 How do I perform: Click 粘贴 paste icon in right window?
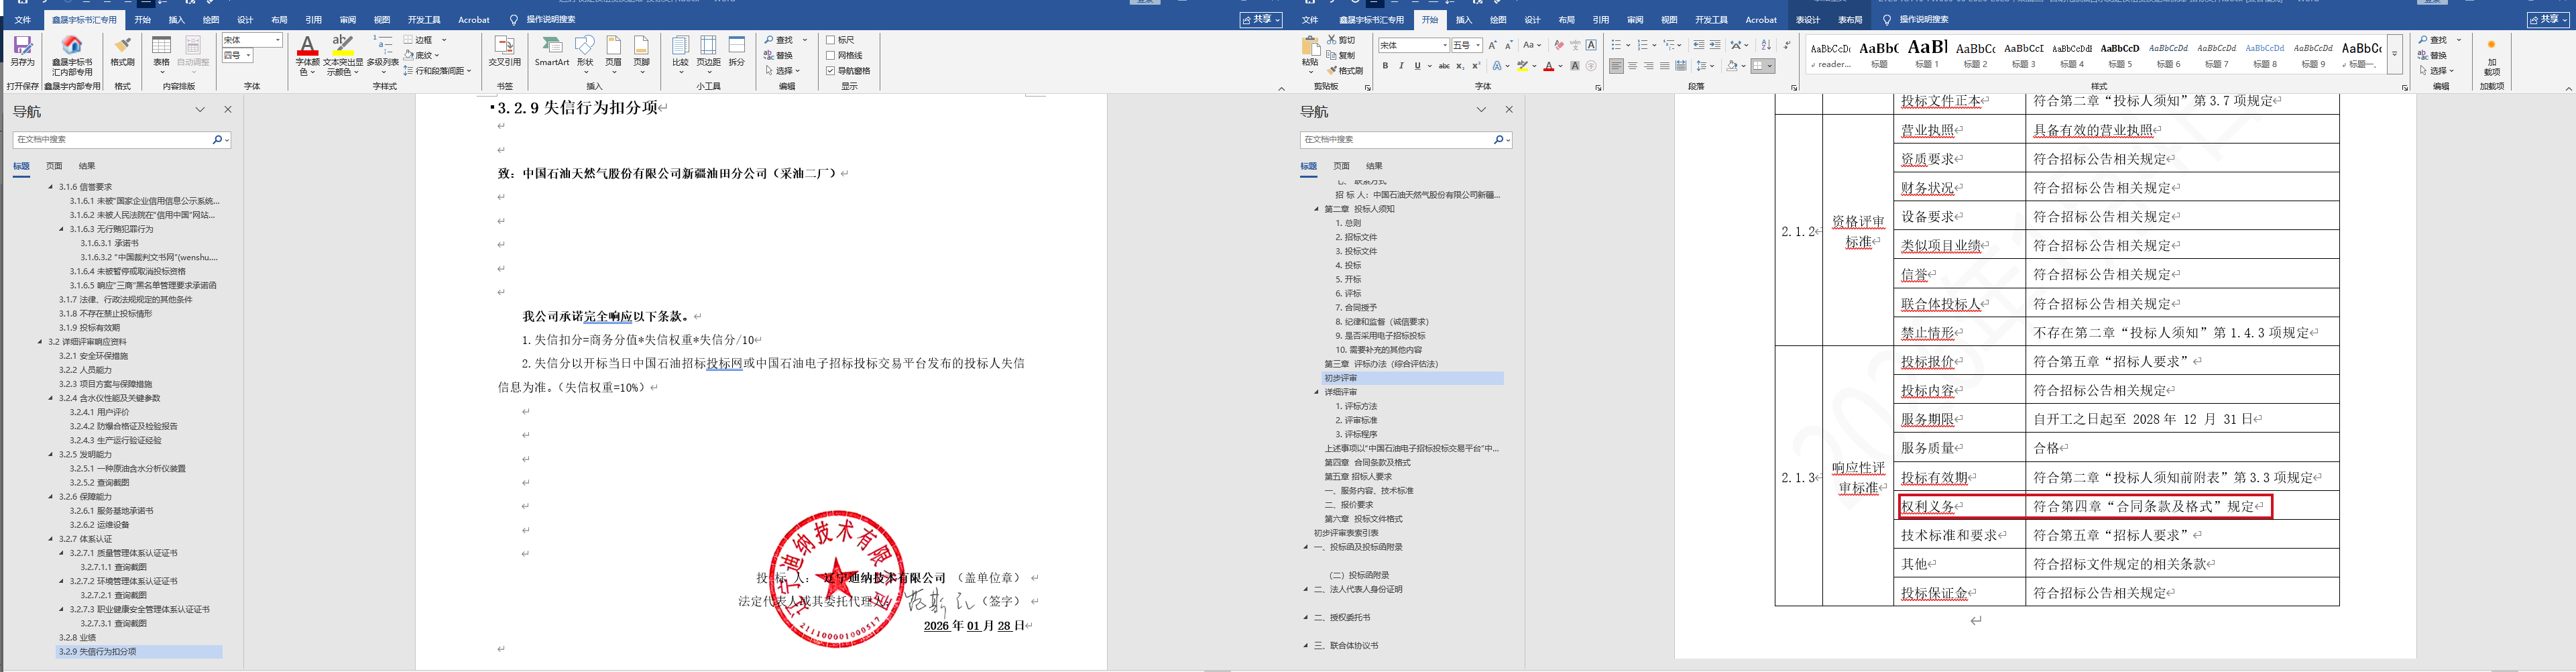point(1311,52)
